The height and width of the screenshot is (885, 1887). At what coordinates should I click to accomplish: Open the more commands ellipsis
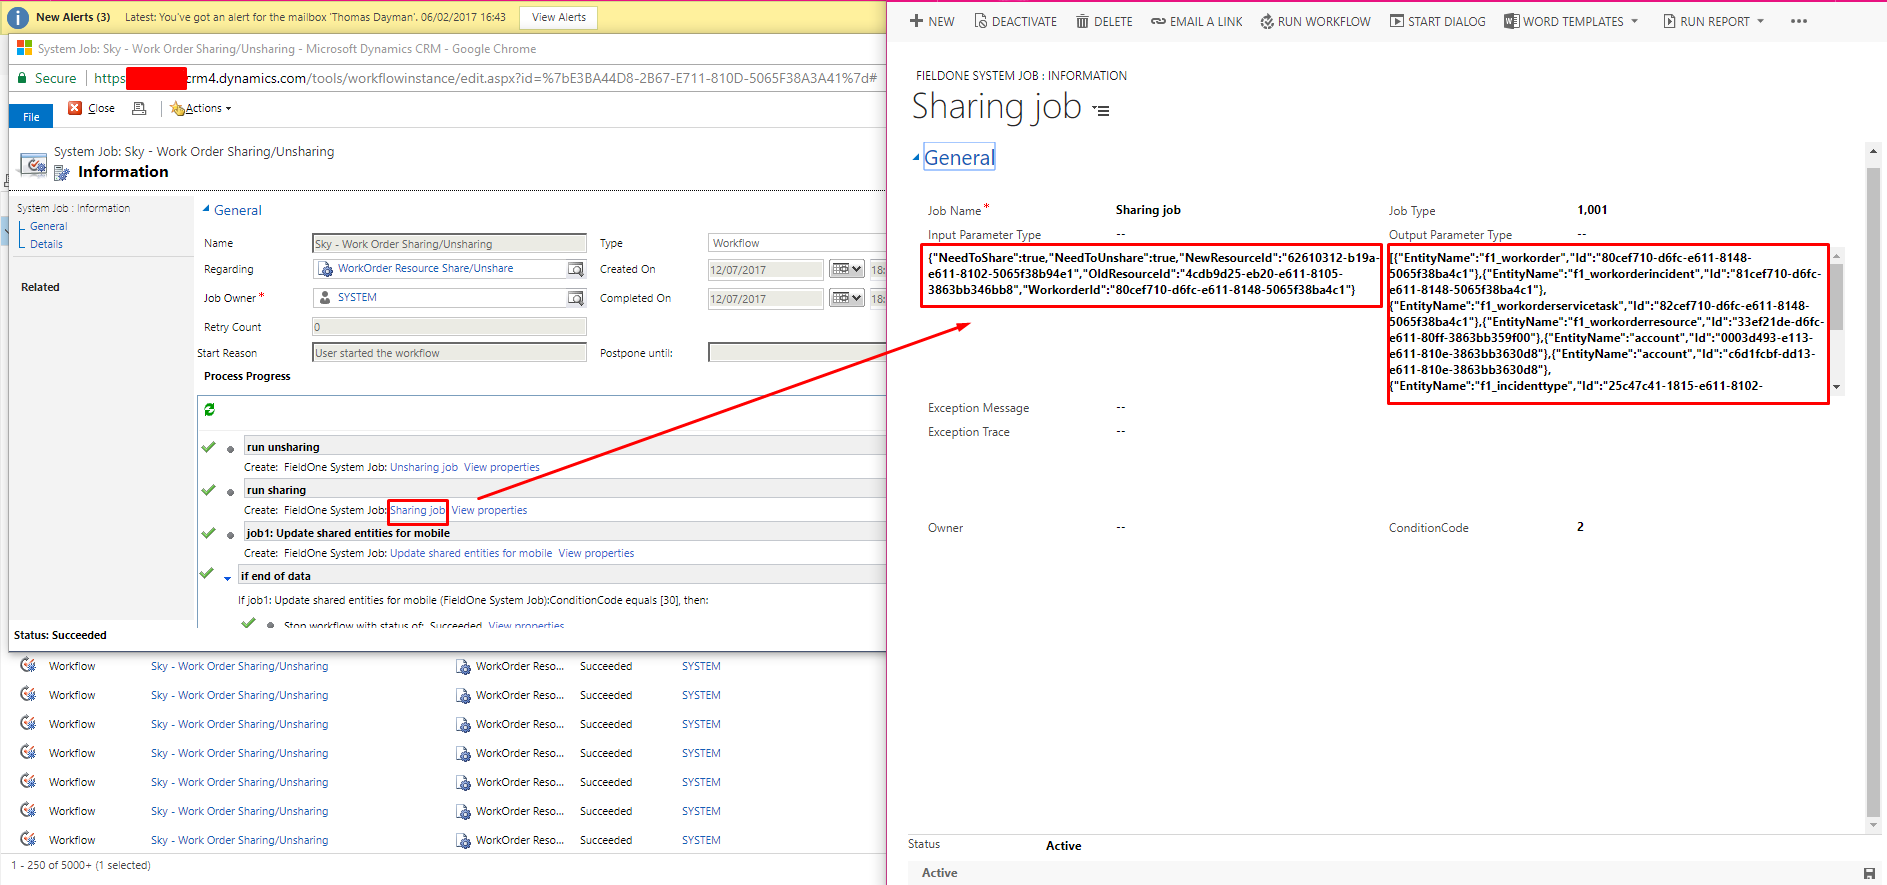click(1799, 21)
